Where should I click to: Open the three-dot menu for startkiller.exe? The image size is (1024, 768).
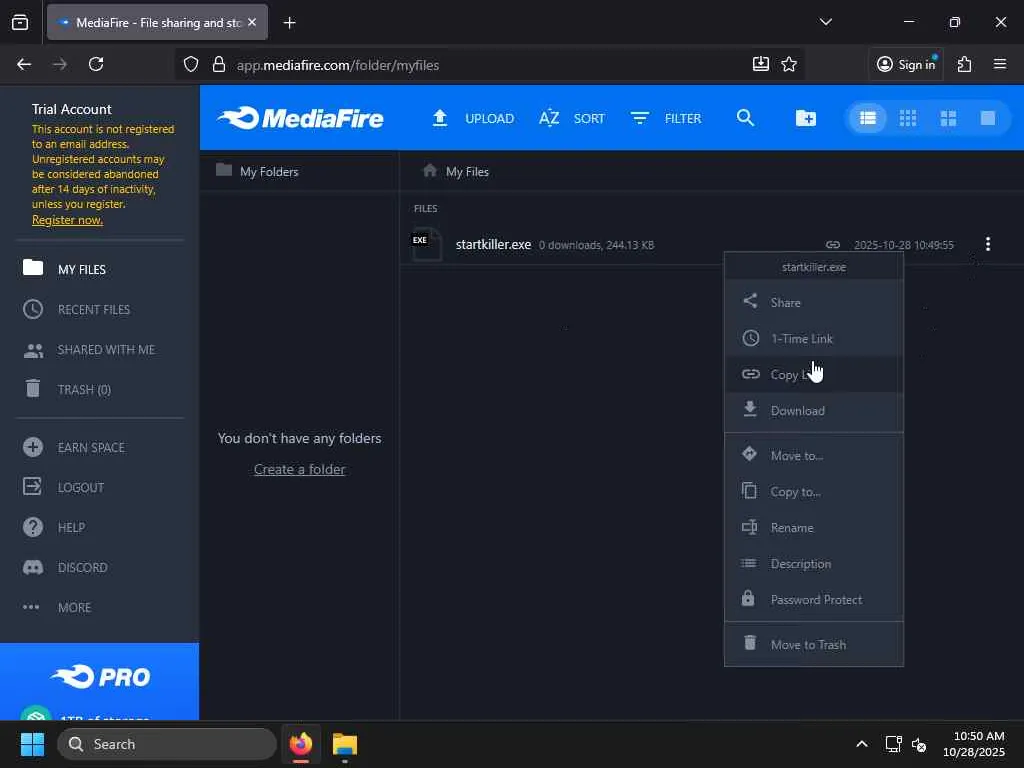[987, 244]
